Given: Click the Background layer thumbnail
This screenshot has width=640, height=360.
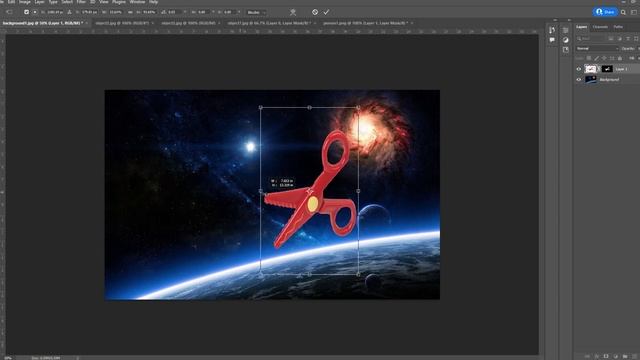Looking at the screenshot, I should tap(591, 80).
